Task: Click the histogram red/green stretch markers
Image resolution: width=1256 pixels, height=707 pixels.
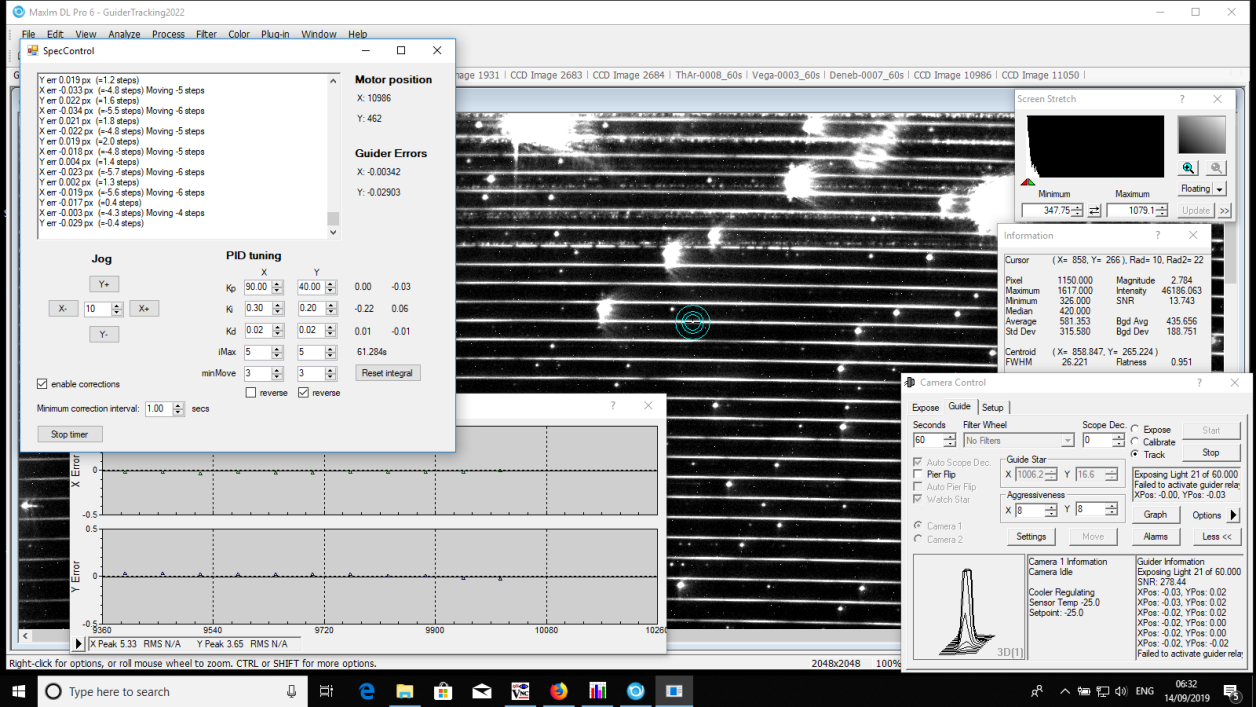Action: 1027,182
